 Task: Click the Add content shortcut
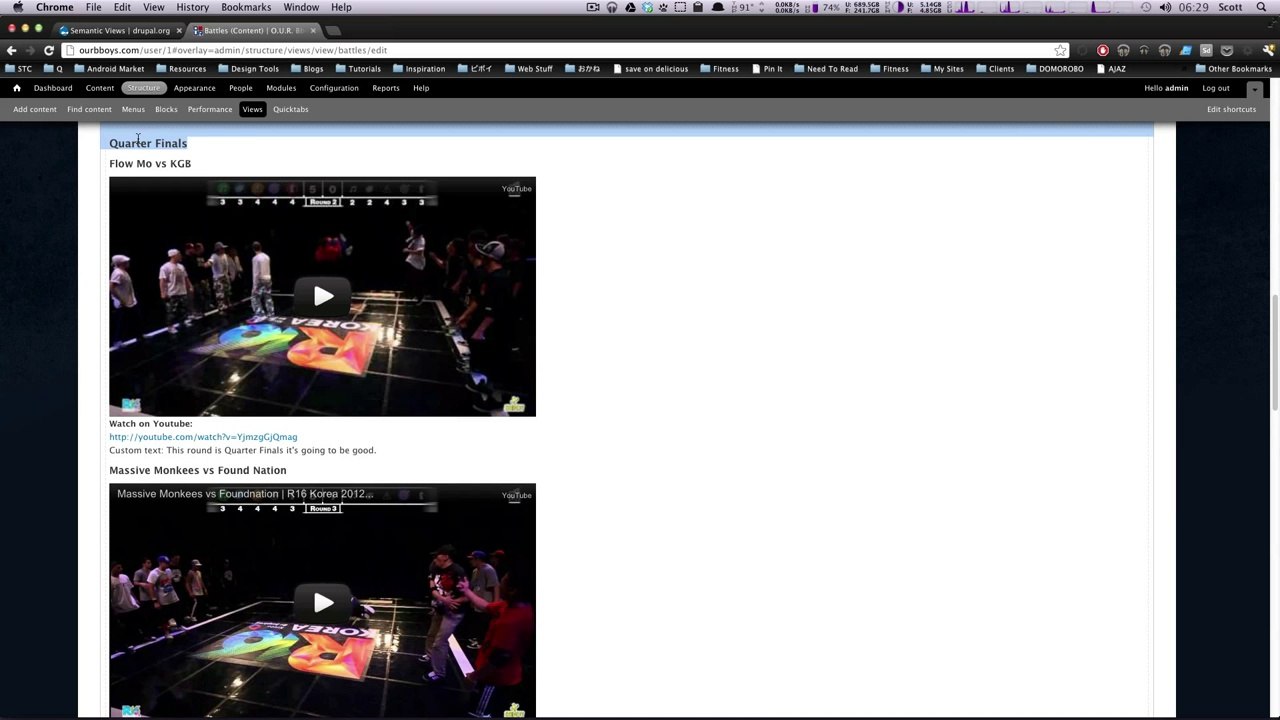click(35, 109)
